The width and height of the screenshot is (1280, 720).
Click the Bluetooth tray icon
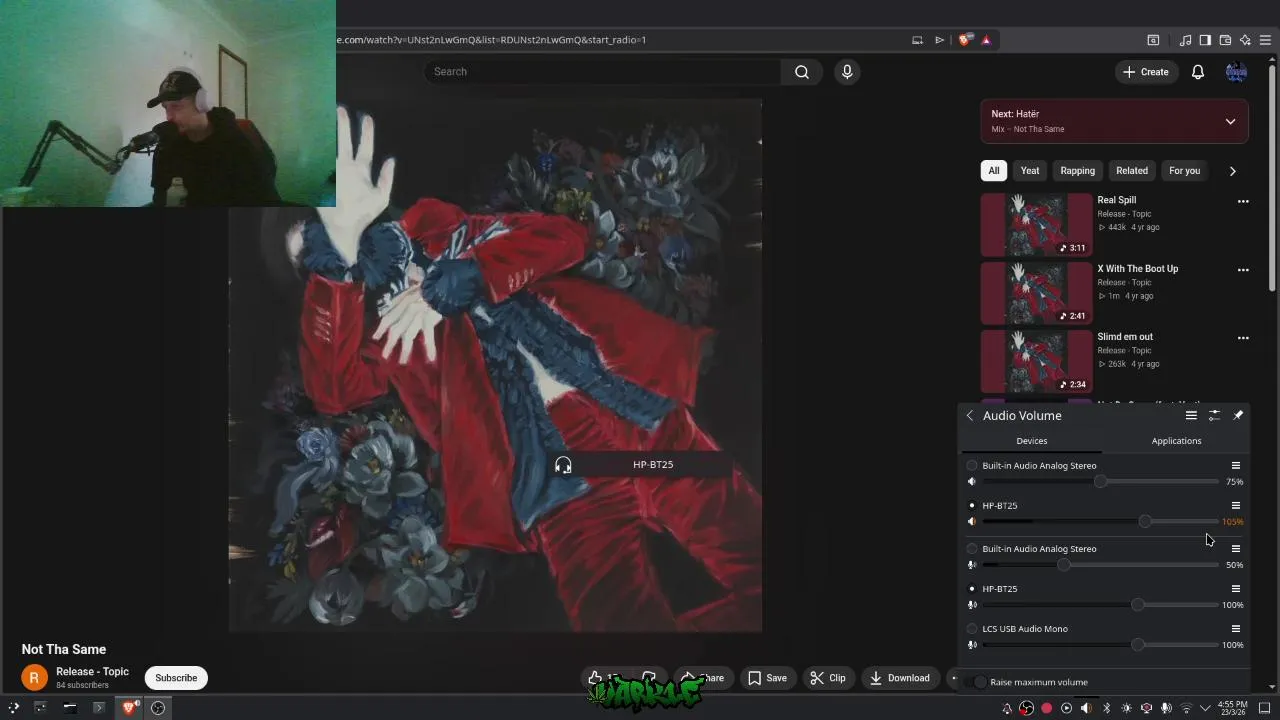1106,708
